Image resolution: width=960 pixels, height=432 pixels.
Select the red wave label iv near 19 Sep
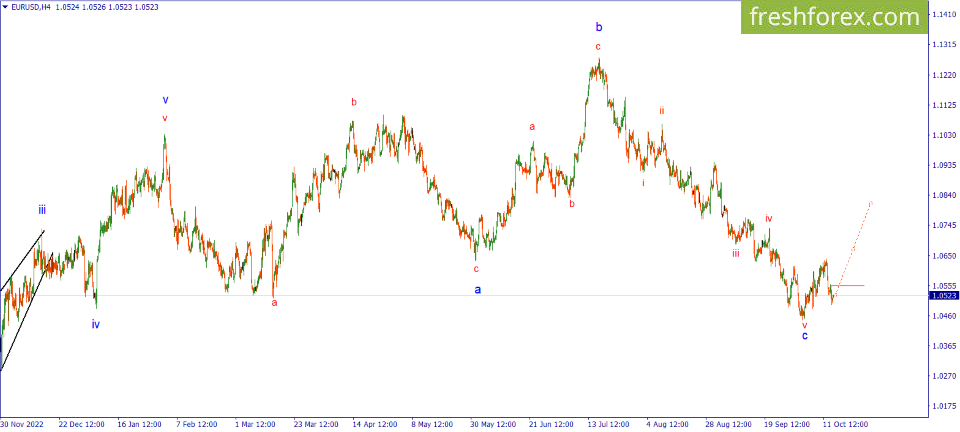(768, 218)
